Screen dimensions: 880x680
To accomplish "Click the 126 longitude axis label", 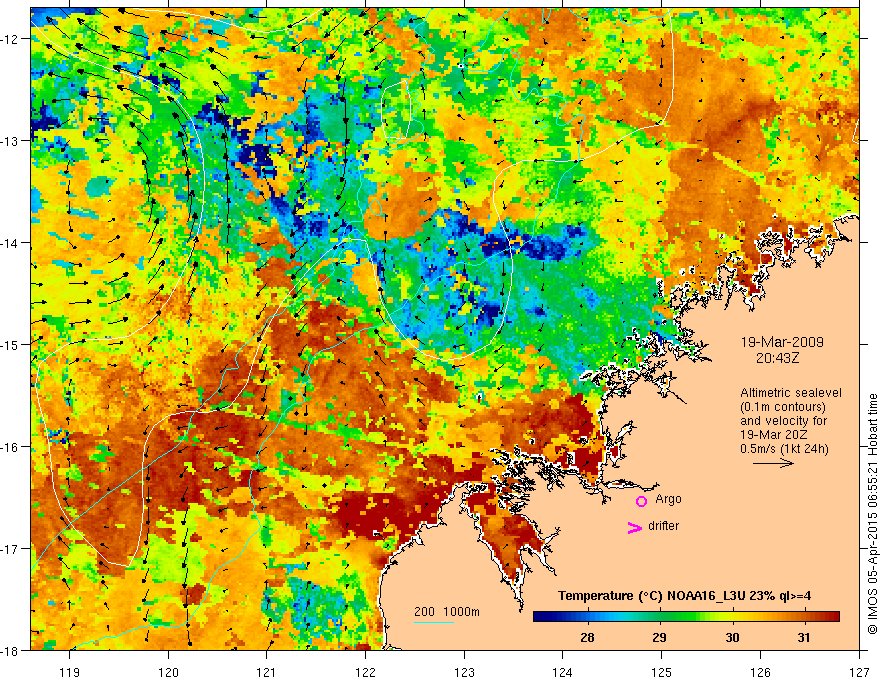I will coord(760,672).
